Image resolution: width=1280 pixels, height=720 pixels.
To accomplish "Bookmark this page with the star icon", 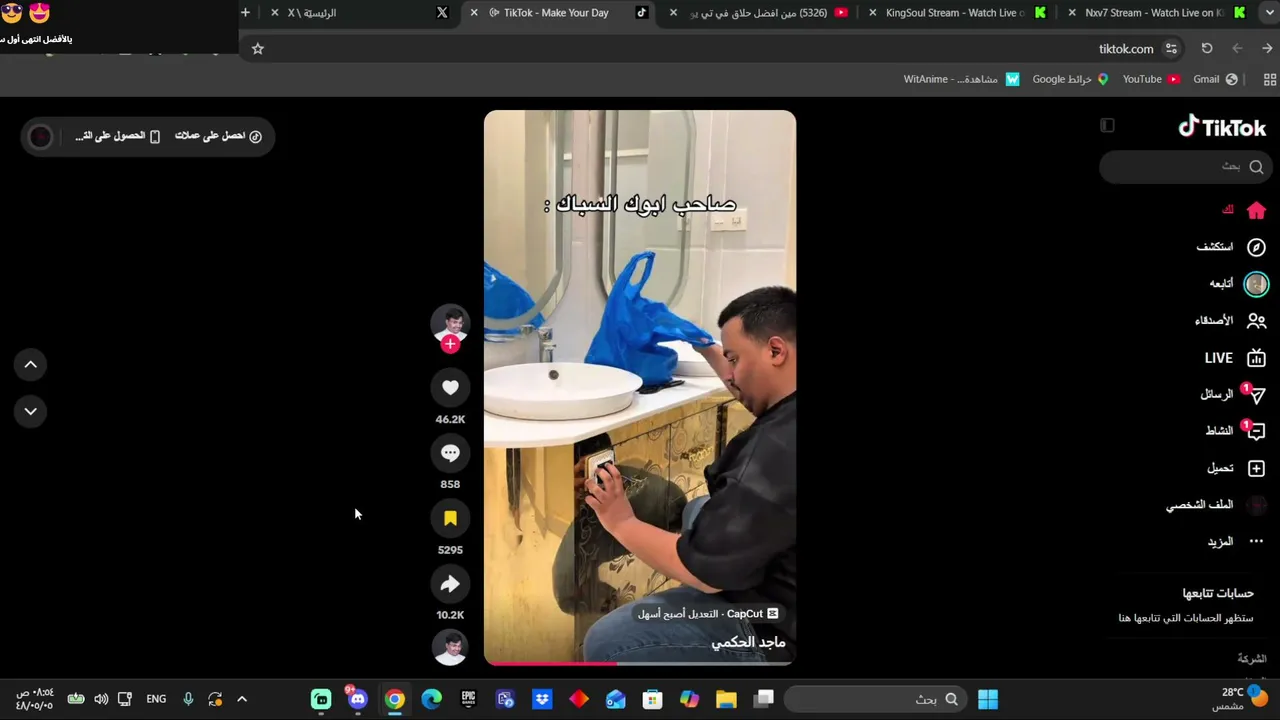I will click(257, 48).
